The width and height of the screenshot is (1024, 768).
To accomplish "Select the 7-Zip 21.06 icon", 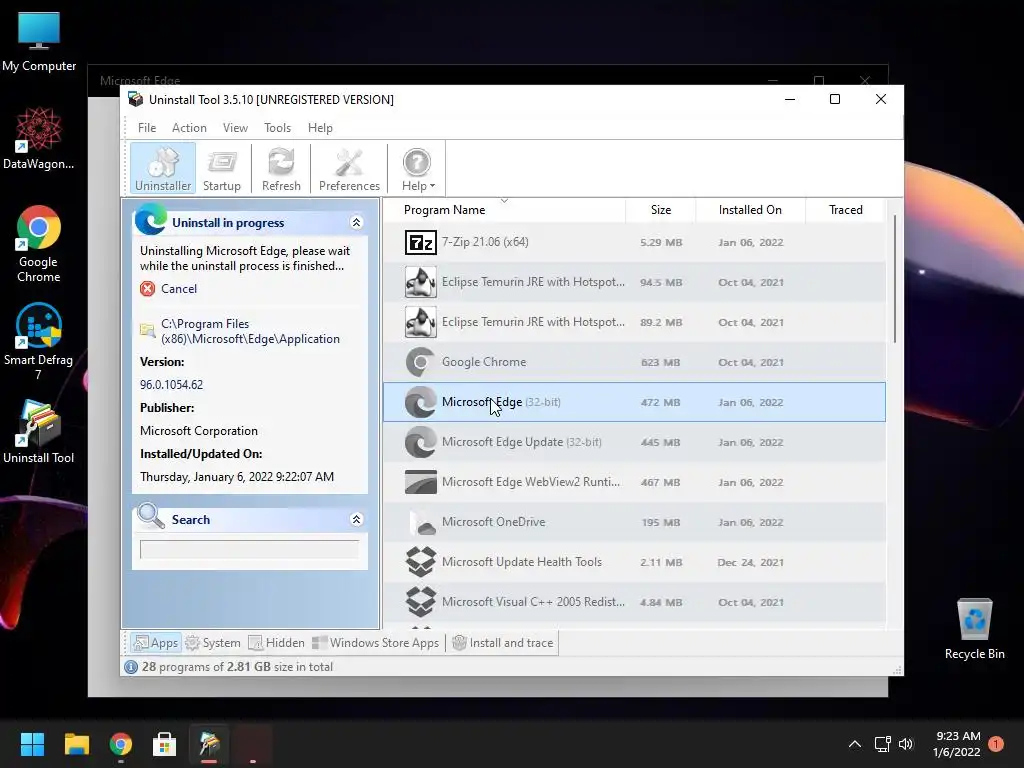I will tap(421, 242).
